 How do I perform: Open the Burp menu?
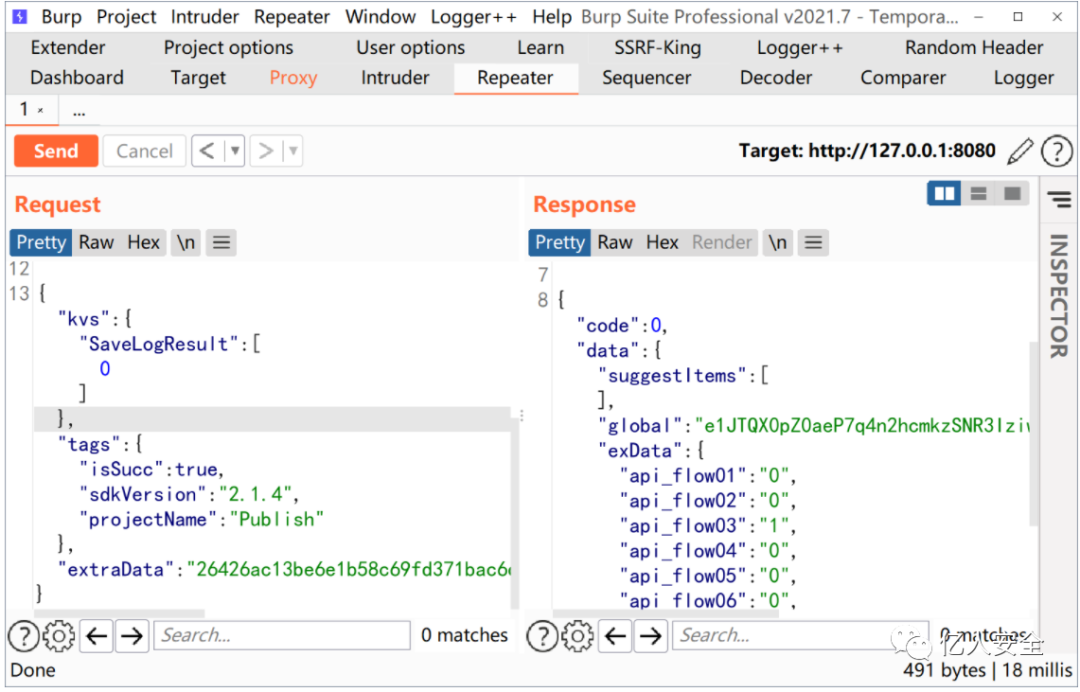pyautogui.click(x=61, y=17)
